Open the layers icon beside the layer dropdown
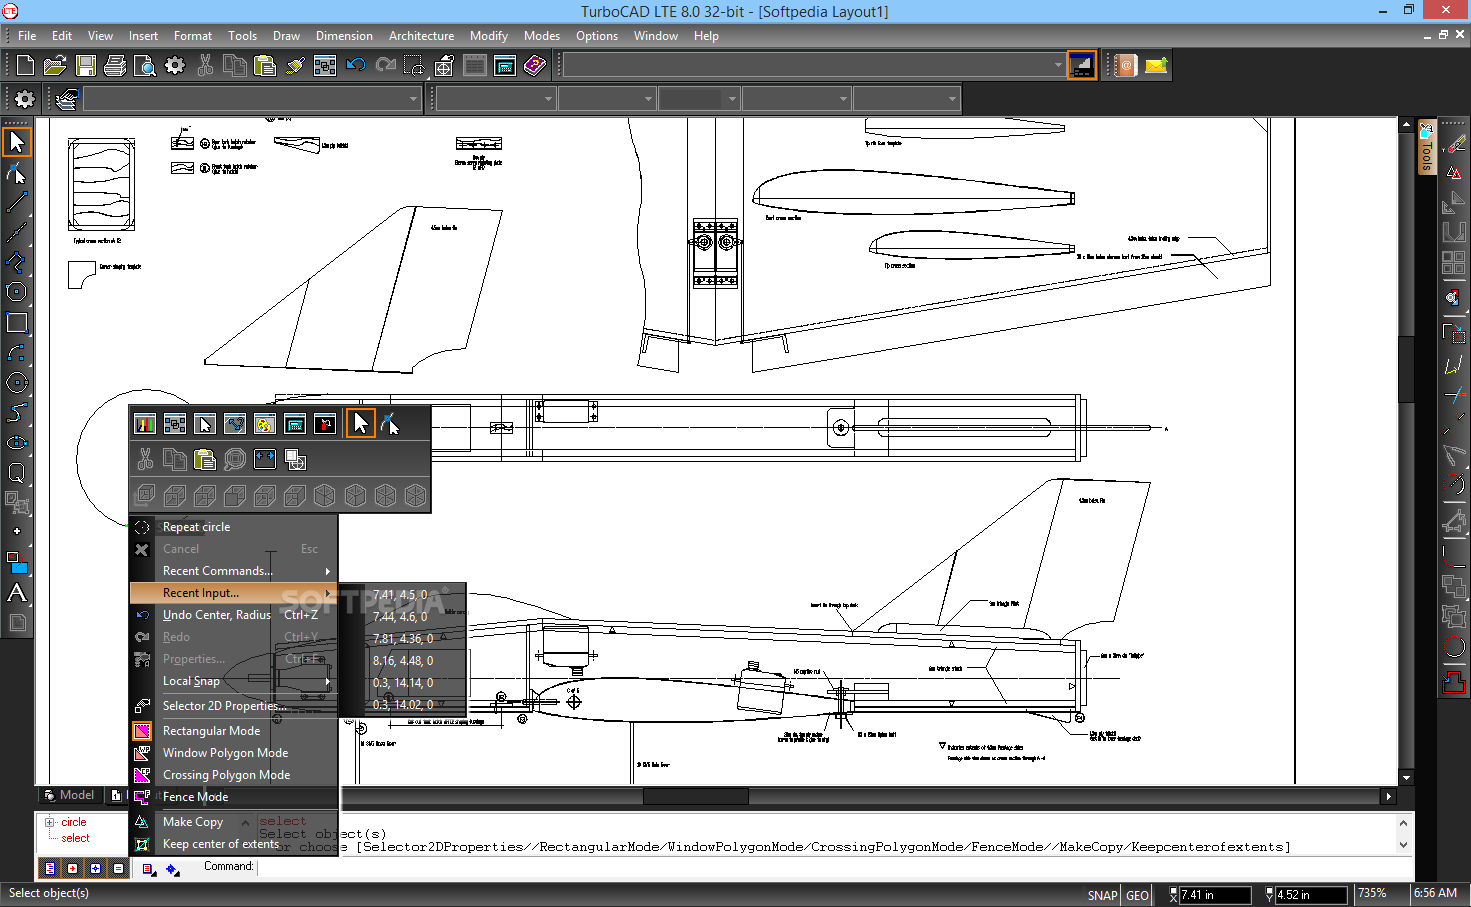 click(67, 99)
